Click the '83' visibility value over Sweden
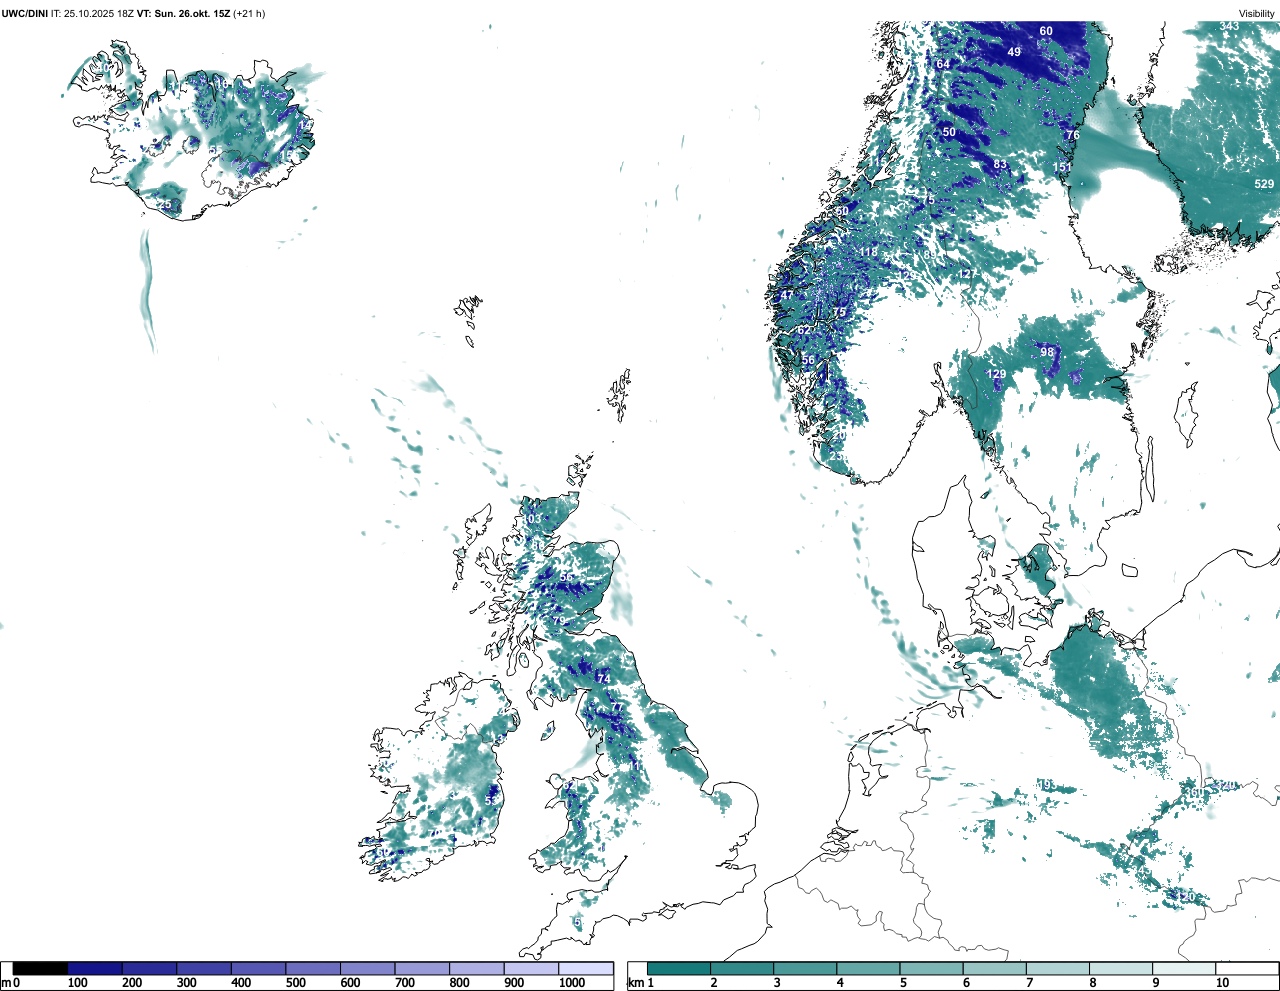 click(x=1000, y=164)
